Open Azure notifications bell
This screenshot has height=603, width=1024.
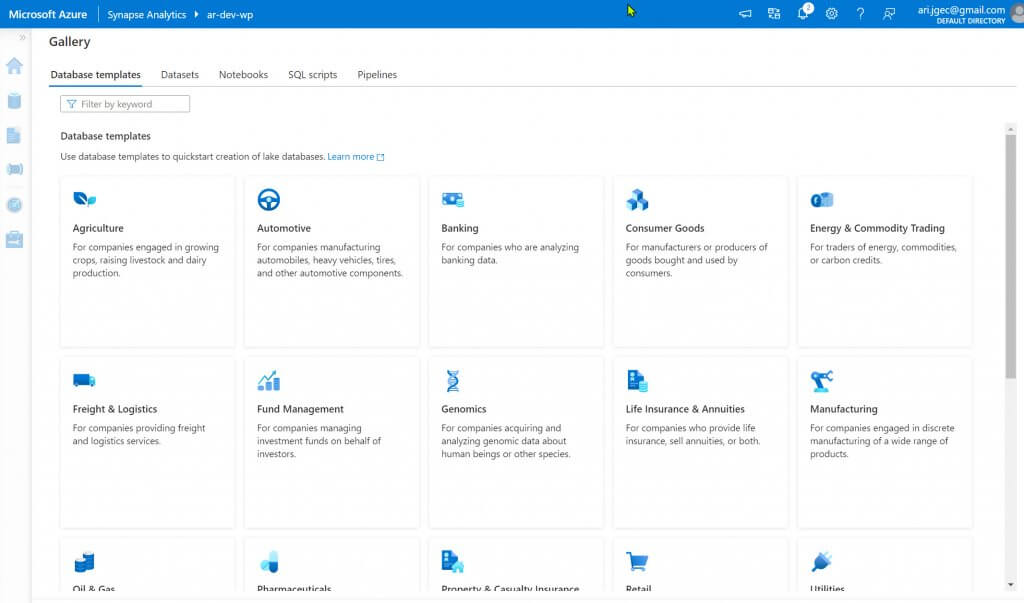click(x=803, y=13)
